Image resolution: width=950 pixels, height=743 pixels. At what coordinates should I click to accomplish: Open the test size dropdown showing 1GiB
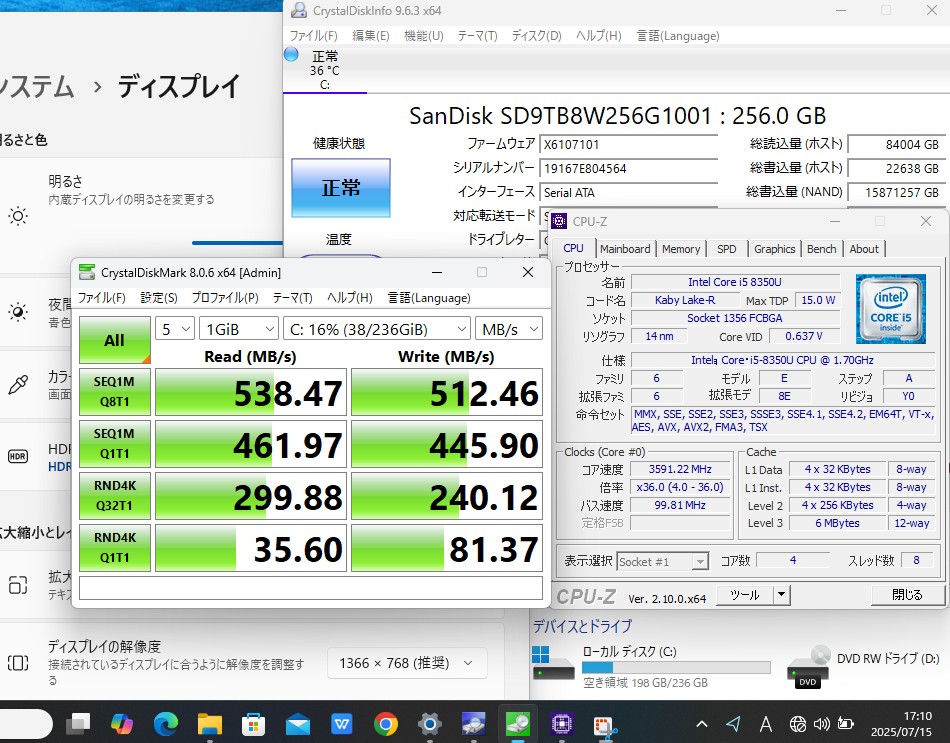point(239,329)
